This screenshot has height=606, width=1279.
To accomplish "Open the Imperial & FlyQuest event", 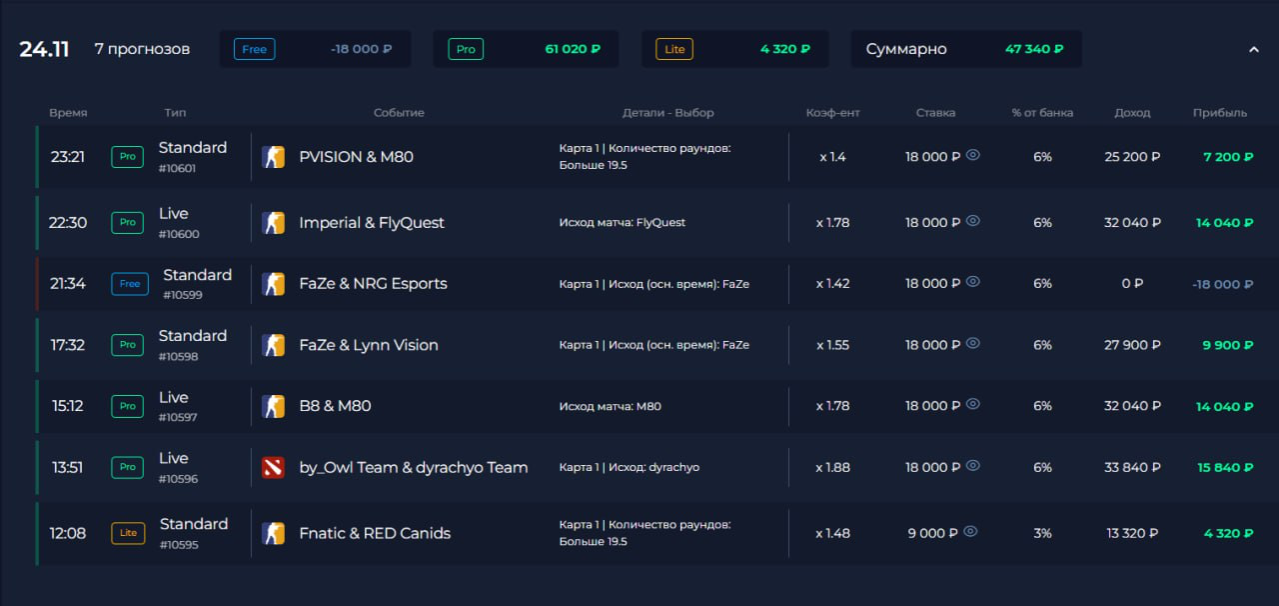I will [371, 223].
